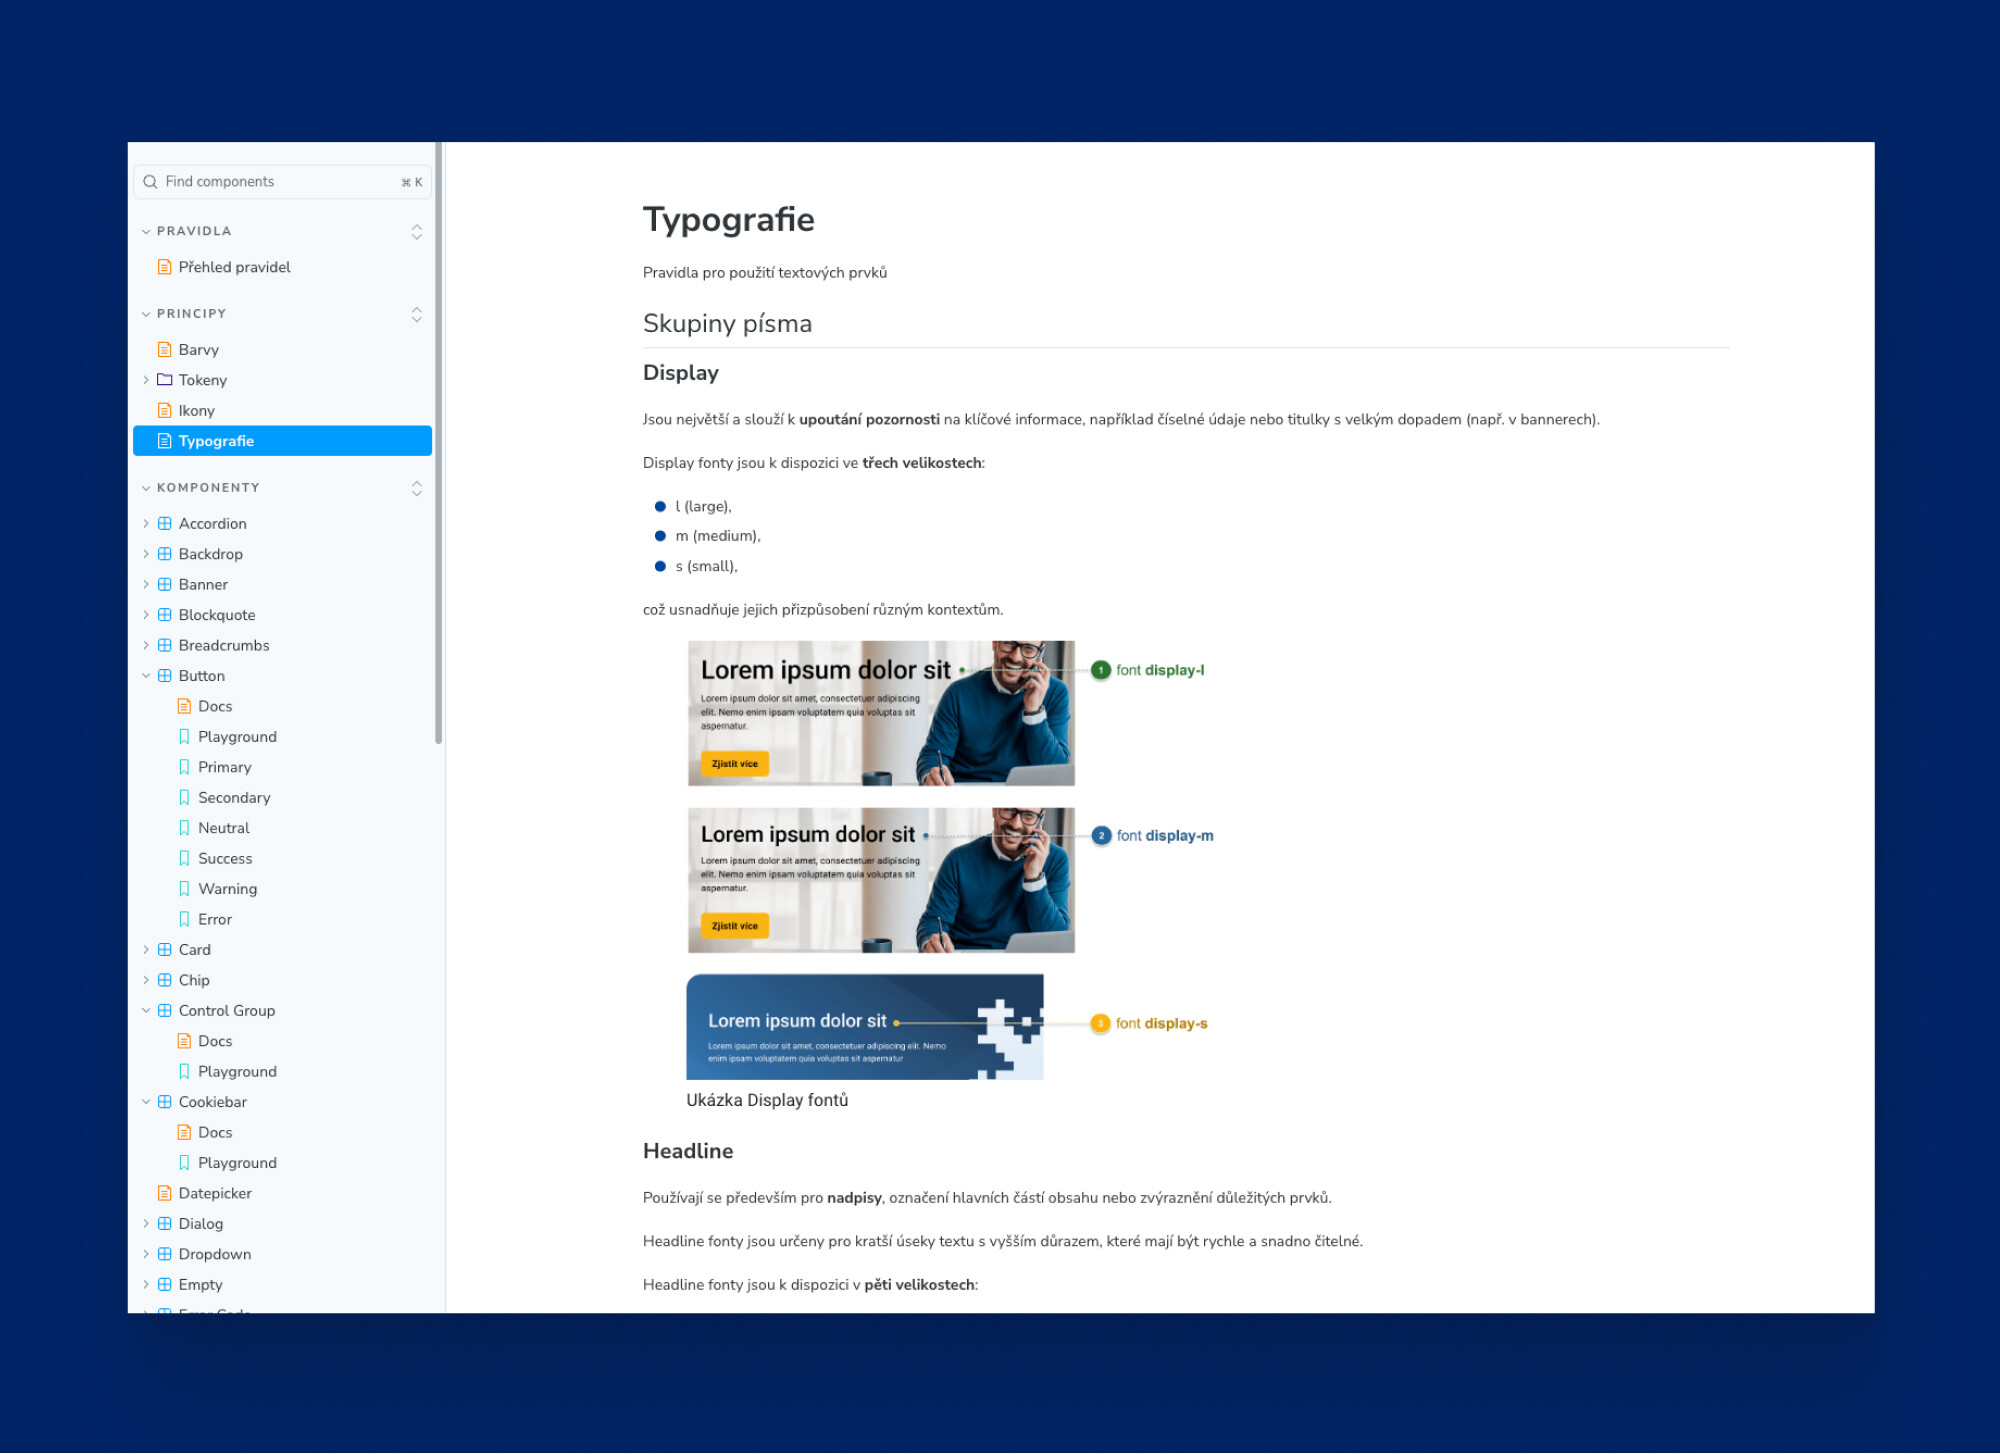Click the Accordion component grid icon
Viewport: 2000px width, 1454px height.
coord(165,524)
